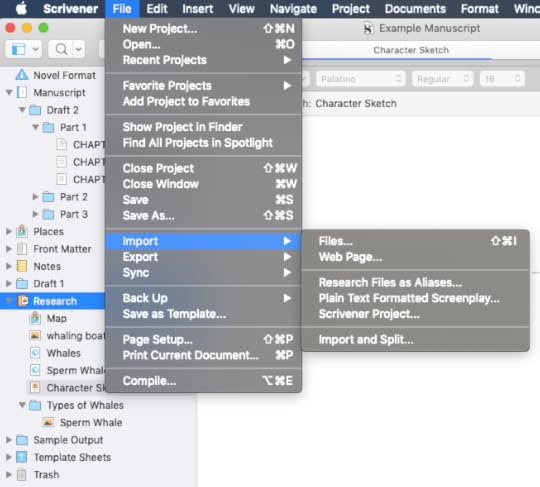Open the Back Up submenu

[204, 298]
